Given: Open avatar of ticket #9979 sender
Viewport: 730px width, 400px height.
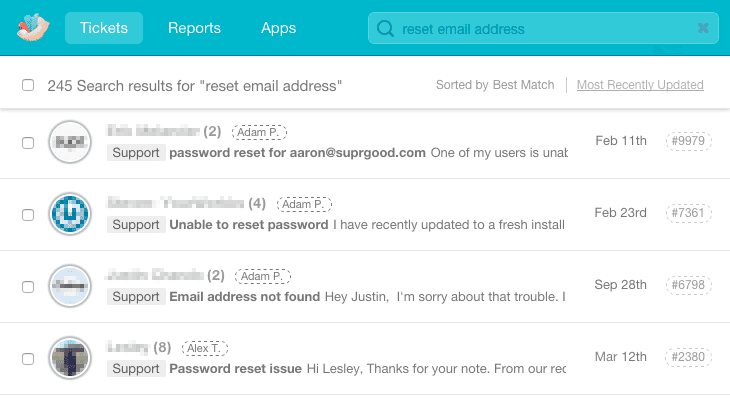Looking at the screenshot, I should coord(70,143).
